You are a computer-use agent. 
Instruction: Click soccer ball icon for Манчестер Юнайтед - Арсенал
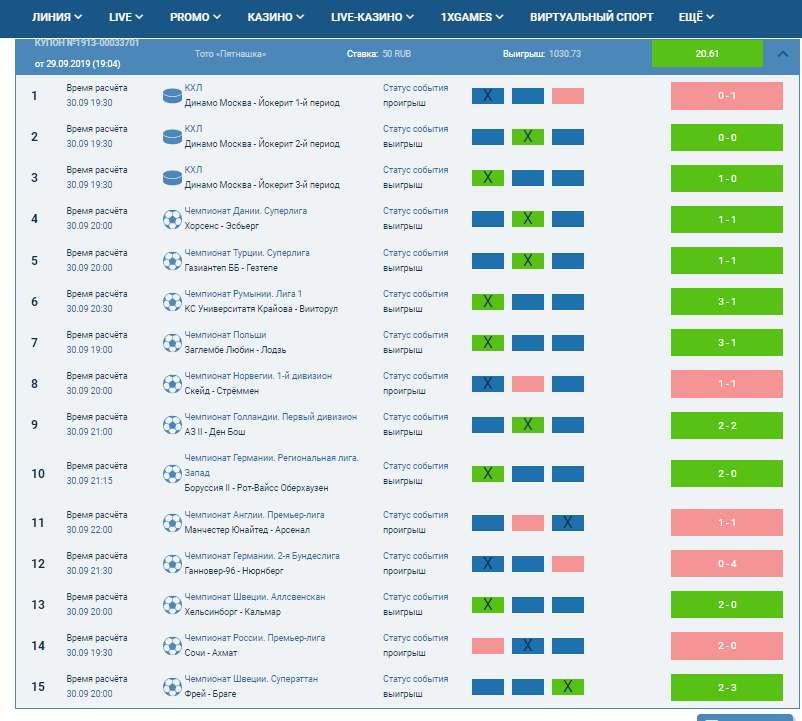coord(170,522)
